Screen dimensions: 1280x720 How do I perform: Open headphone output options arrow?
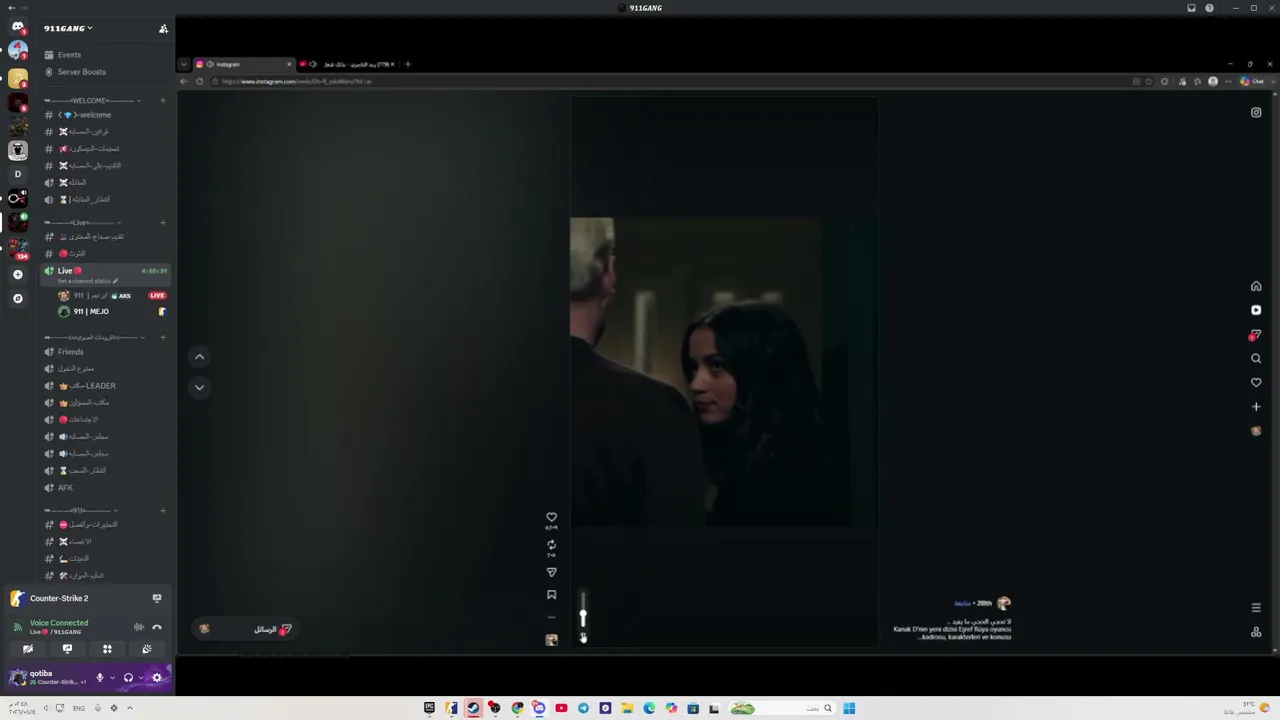[x=141, y=678]
